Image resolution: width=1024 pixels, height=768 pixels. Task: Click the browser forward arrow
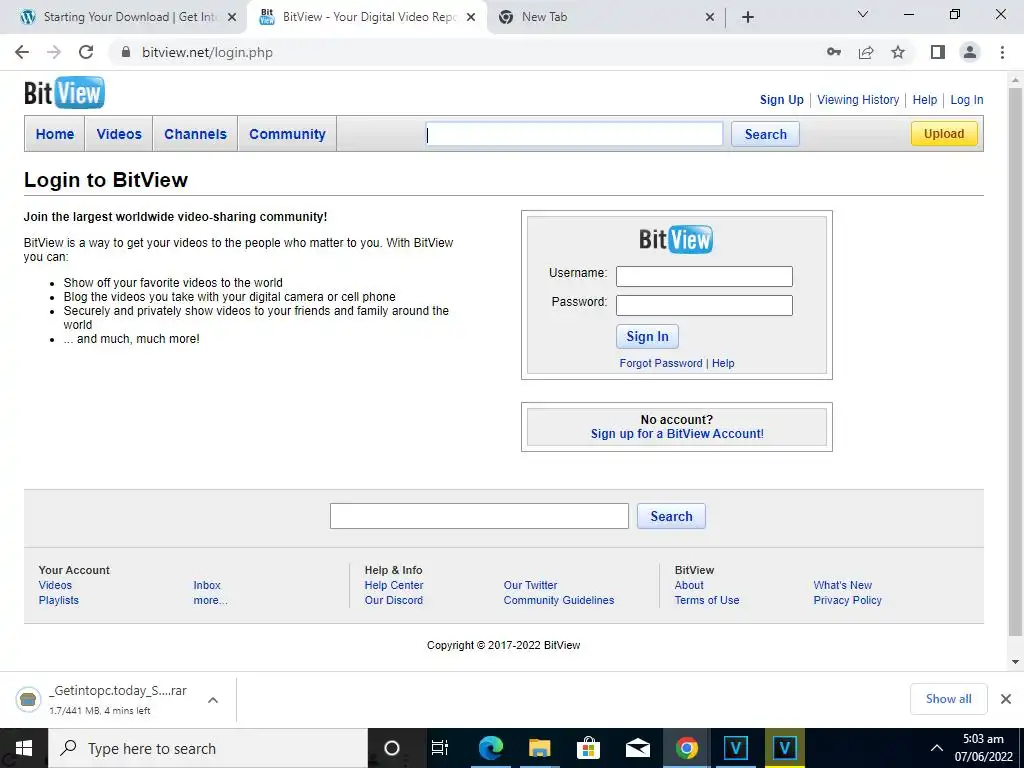pos(54,52)
